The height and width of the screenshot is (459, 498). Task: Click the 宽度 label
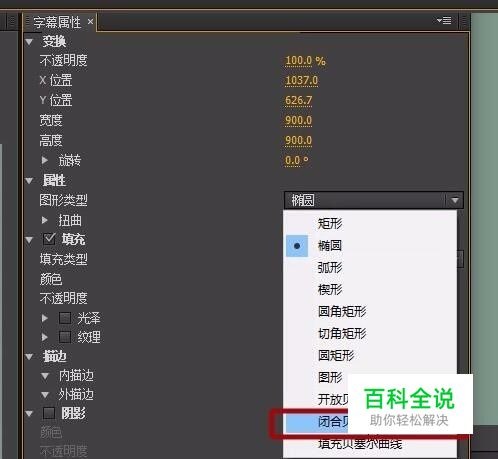click(x=51, y=120)
